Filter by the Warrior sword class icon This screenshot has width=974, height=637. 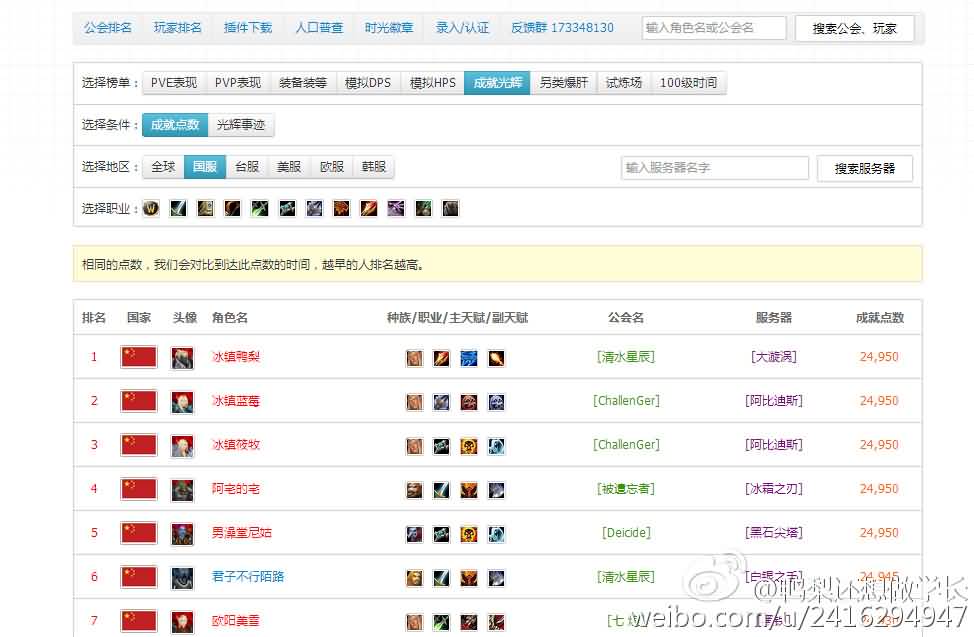(x=178, y=208)
